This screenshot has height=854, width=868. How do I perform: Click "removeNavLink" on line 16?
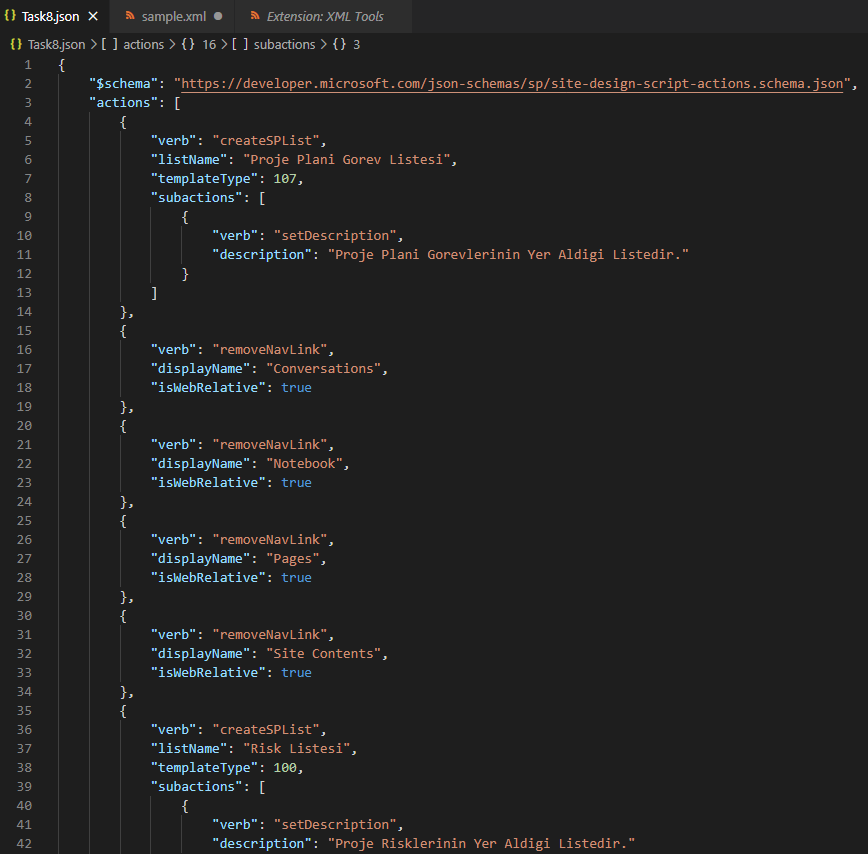270,350
